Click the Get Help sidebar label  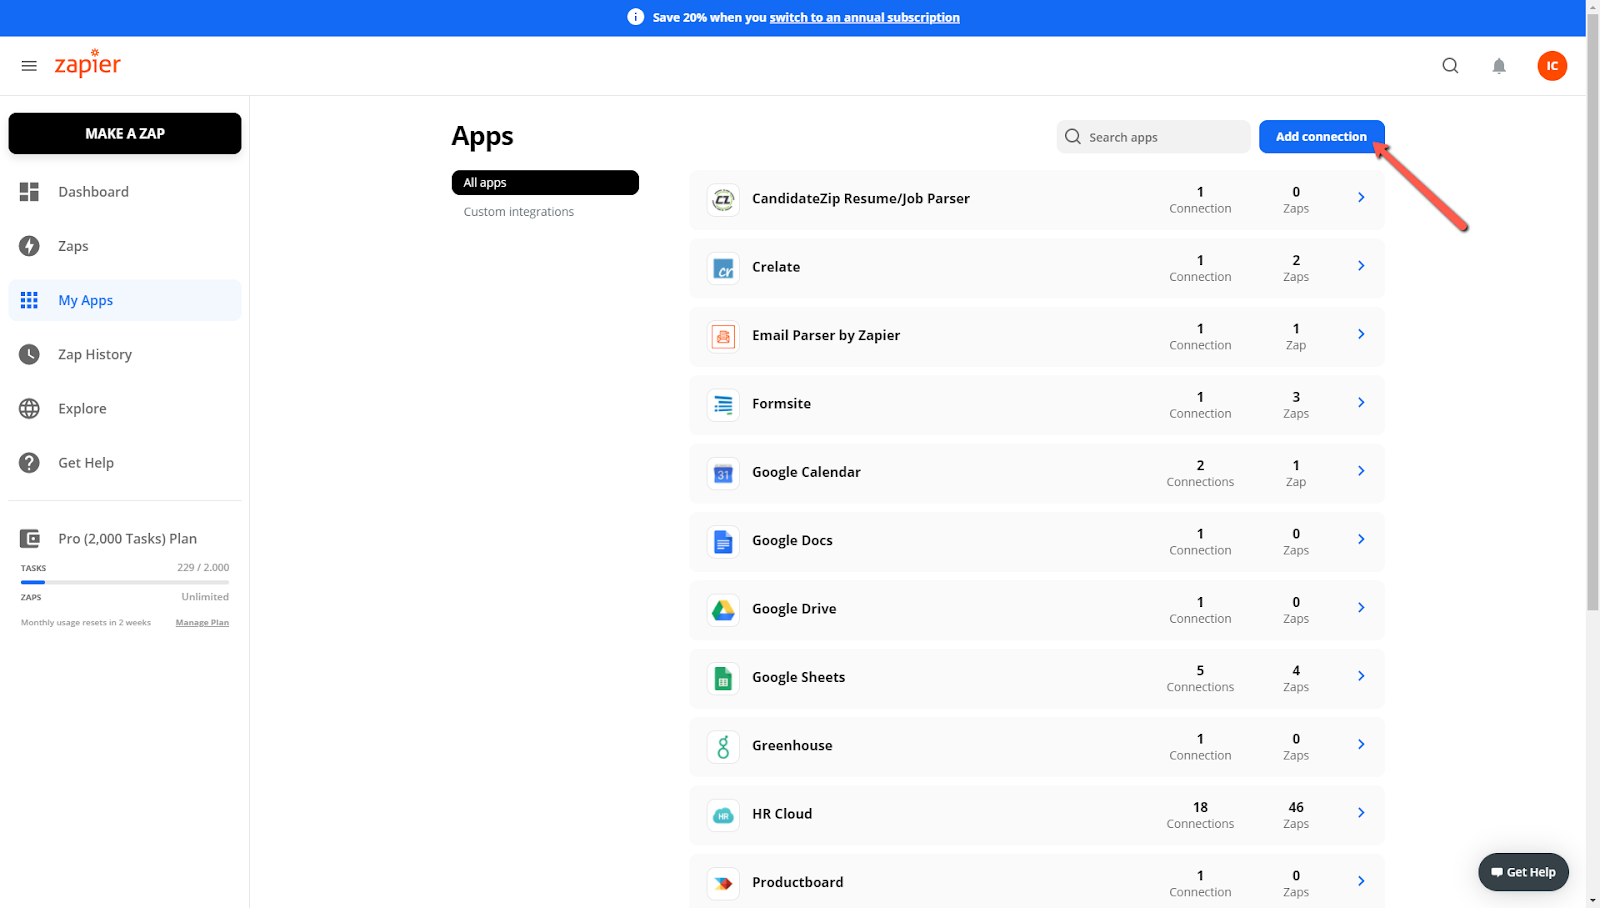coord(86,463)
